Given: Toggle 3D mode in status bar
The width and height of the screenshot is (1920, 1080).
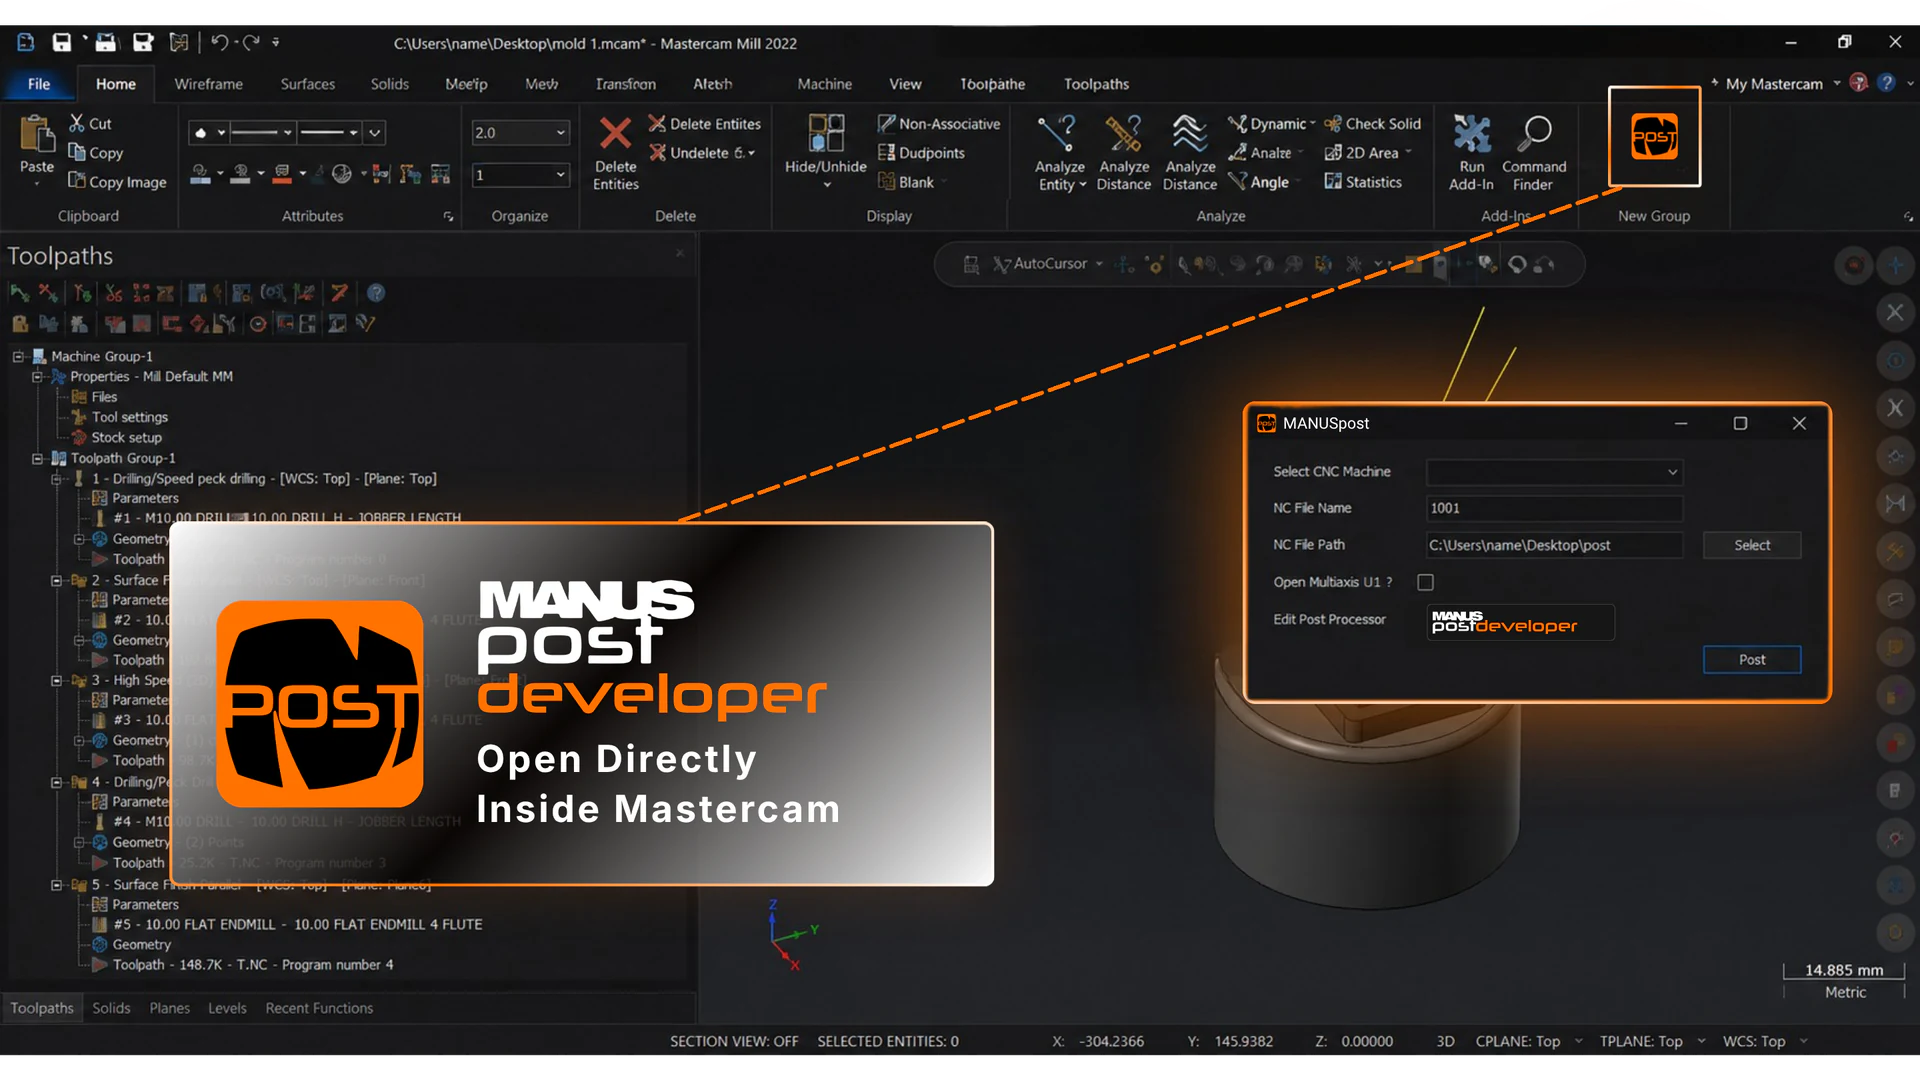Looking at the screenshot, I should click(x=1445, y=1041).
